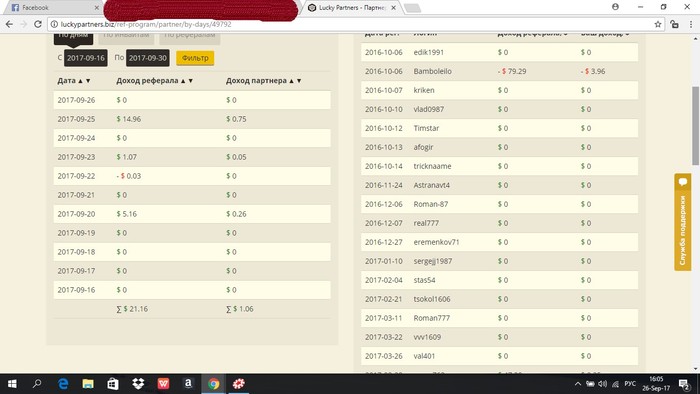
Task: Click partner income $ 0.26
Action: coord(236,214)
